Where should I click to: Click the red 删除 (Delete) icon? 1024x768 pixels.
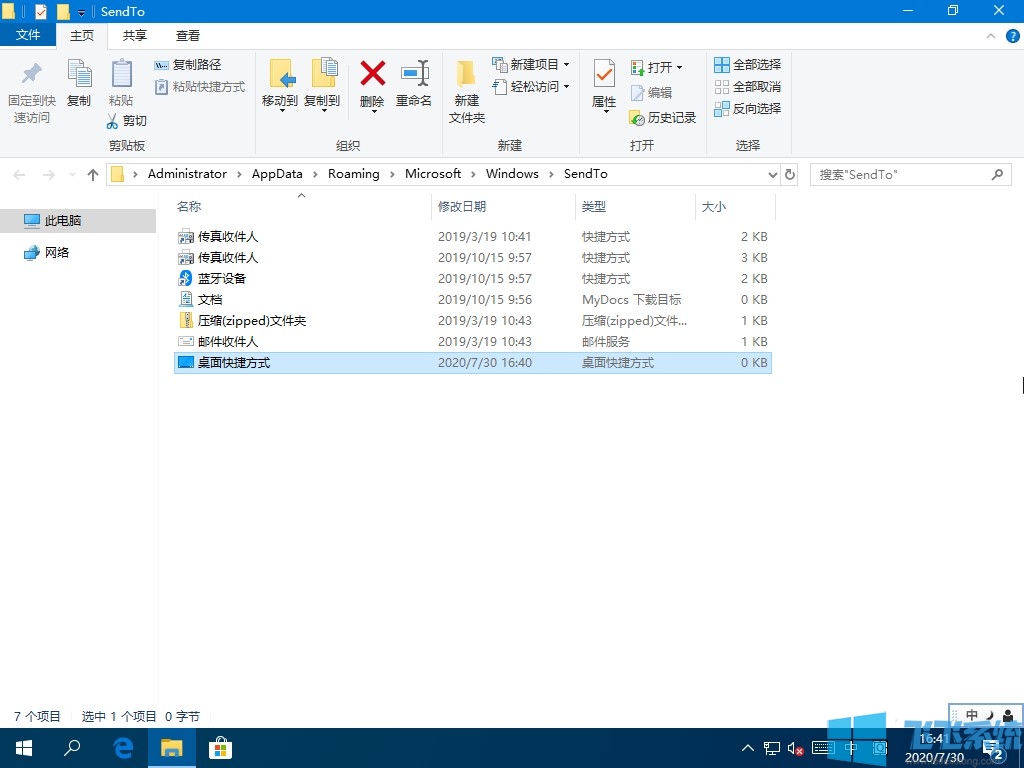click(x=371, y=85)
